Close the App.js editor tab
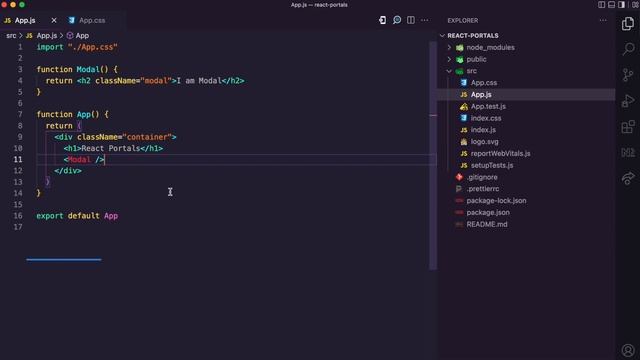This screenshot has height=360, width=640. tap(54, 20)
